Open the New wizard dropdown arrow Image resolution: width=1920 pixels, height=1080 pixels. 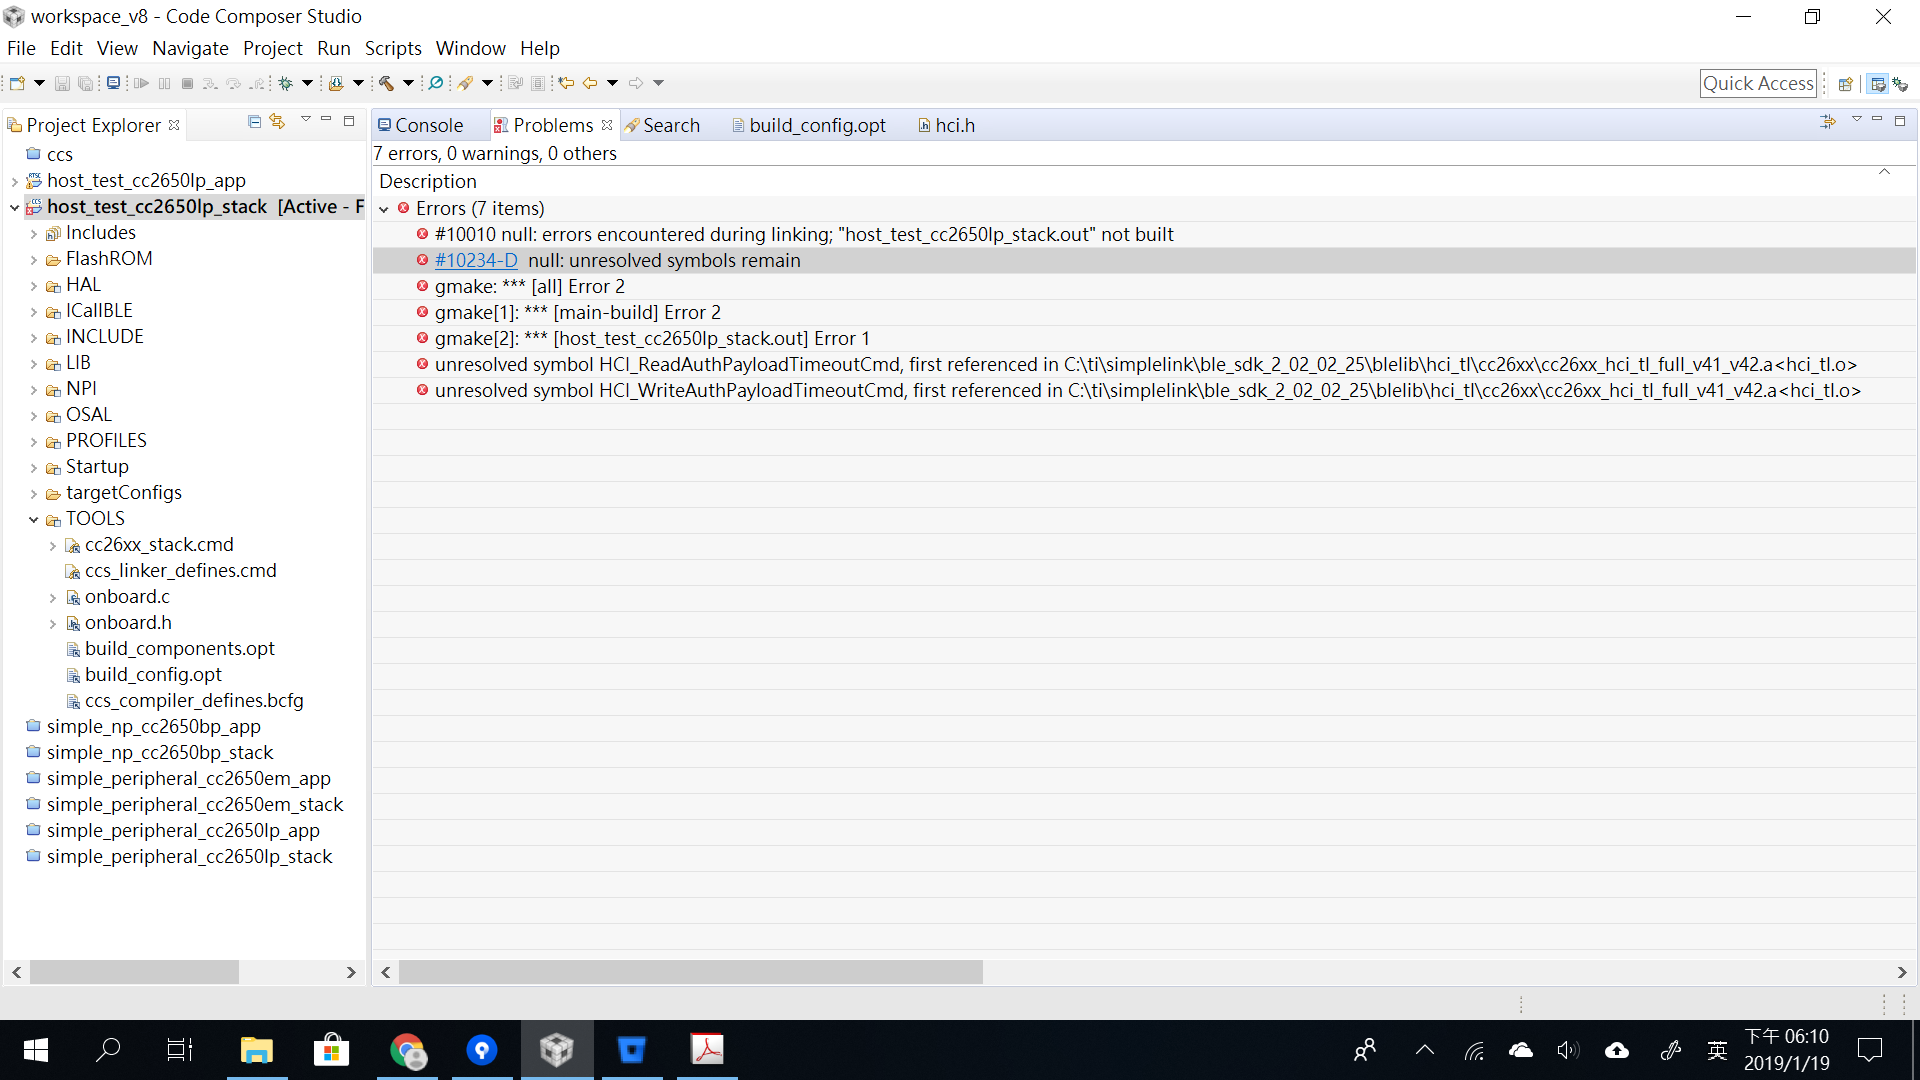click(40, 83)
